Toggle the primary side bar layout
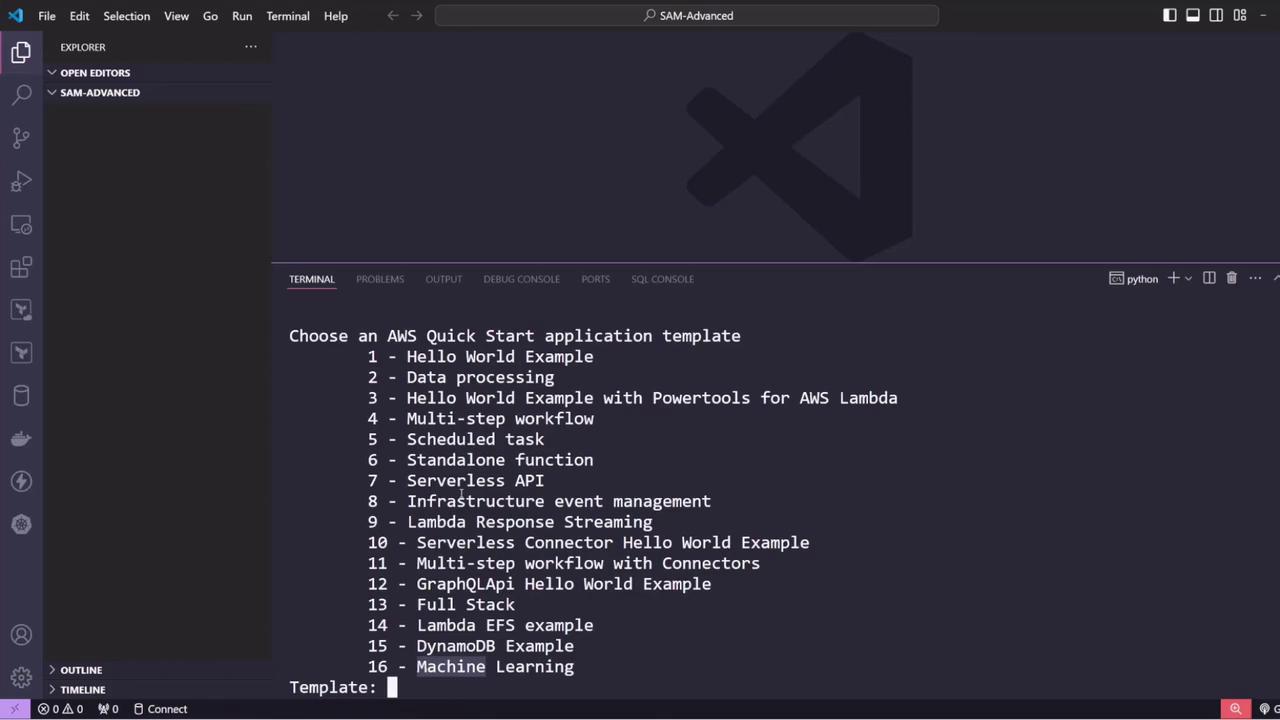 [x=1170, y=15]
